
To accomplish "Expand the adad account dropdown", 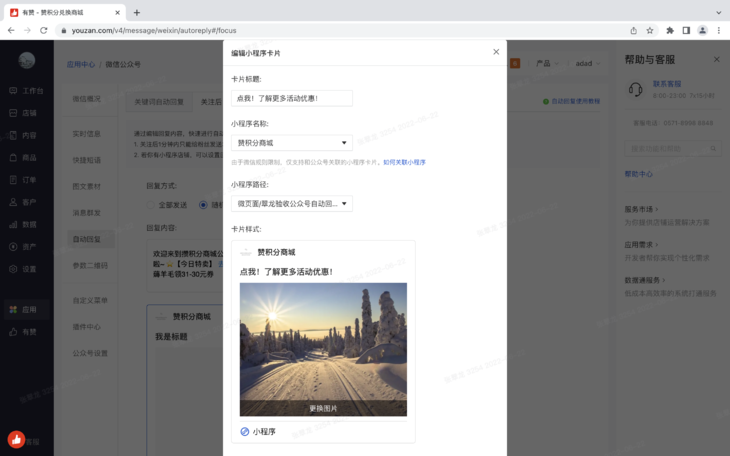I will click(x=589, y=64).
